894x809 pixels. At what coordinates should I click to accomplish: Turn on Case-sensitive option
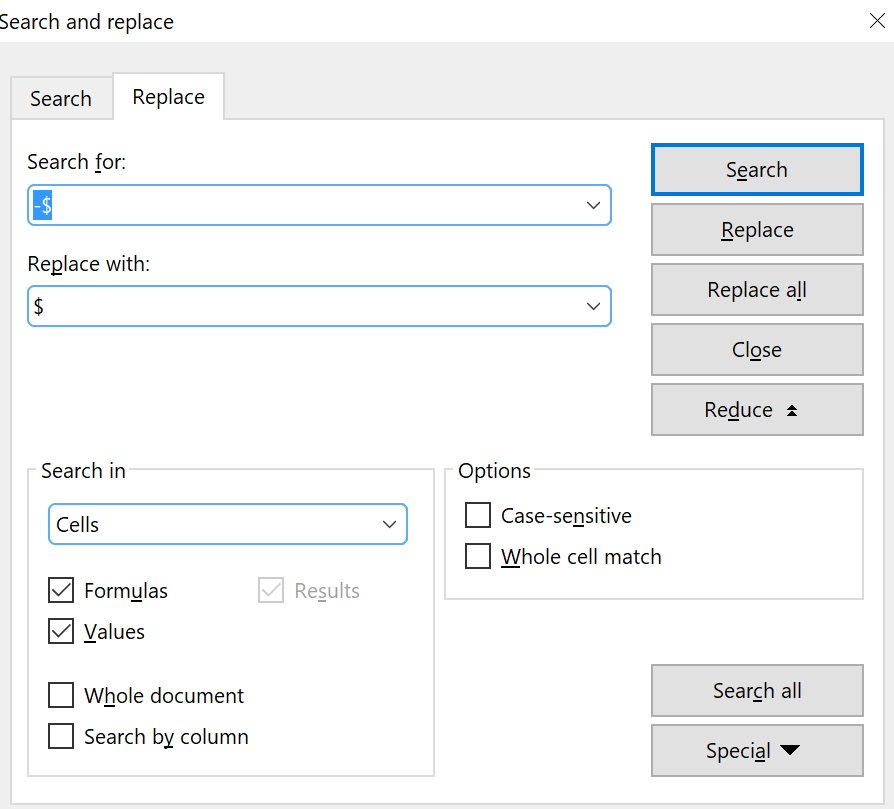[x=479, y=516]
